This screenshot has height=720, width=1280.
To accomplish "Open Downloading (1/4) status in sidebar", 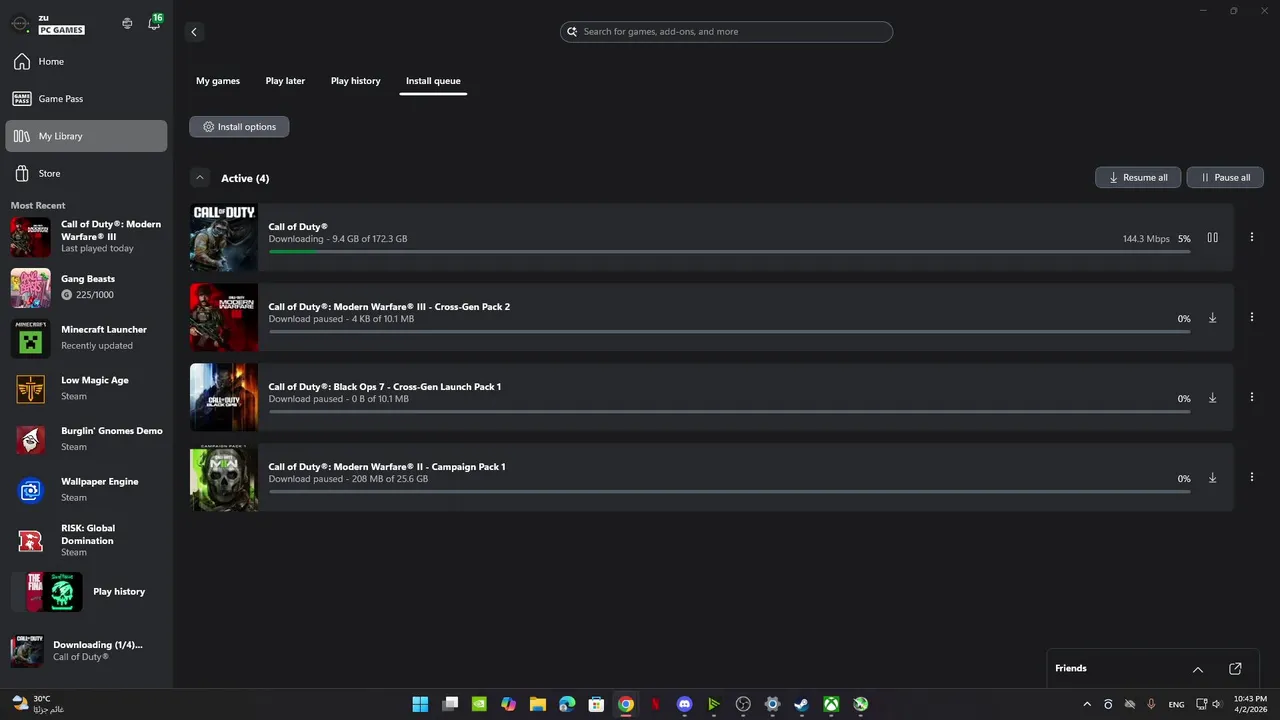I will point(86,651).
